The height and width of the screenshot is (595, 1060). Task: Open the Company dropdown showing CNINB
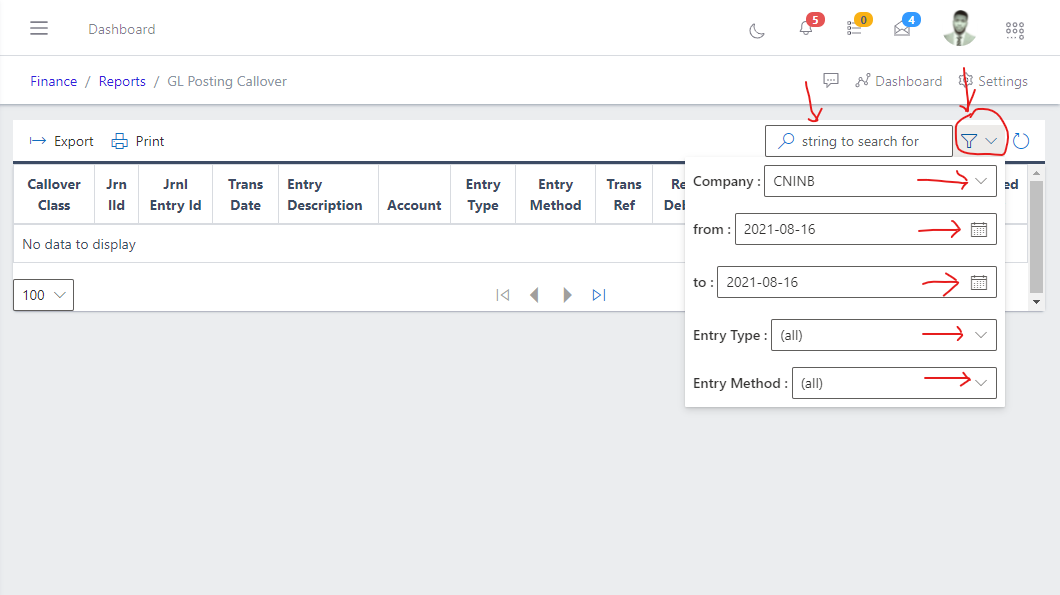(982, 181)
